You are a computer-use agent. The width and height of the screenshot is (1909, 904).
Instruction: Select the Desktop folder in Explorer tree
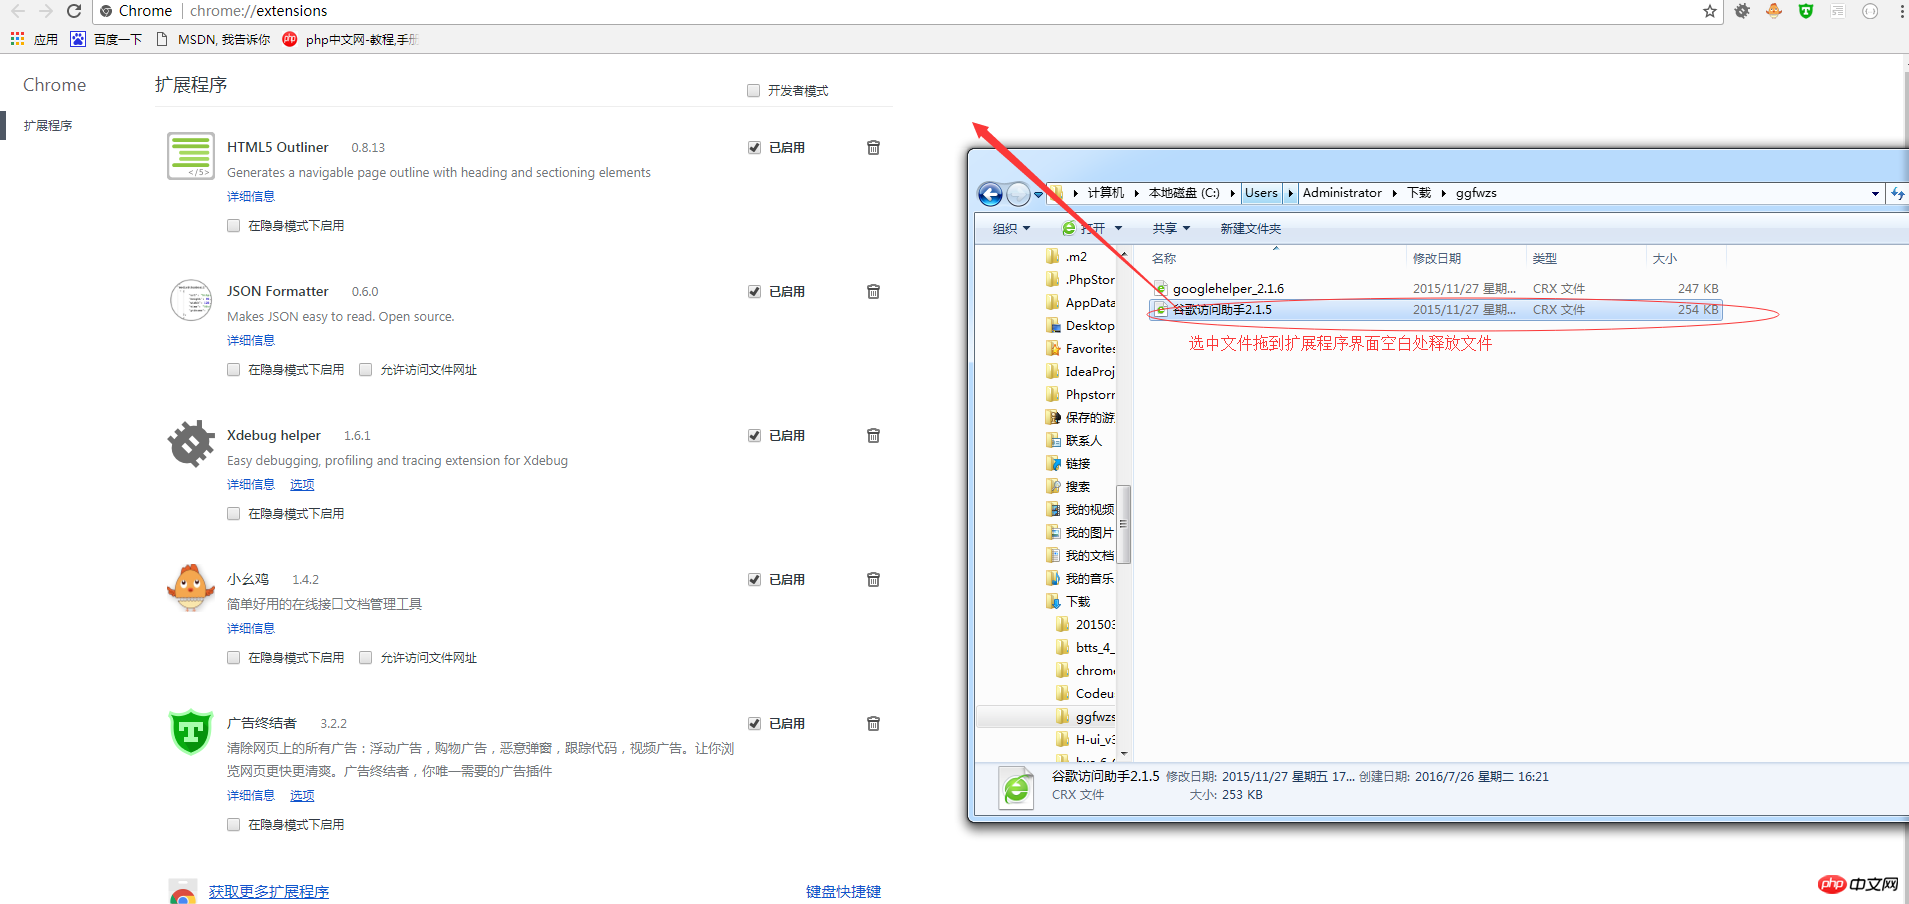tap(1080, 326)
